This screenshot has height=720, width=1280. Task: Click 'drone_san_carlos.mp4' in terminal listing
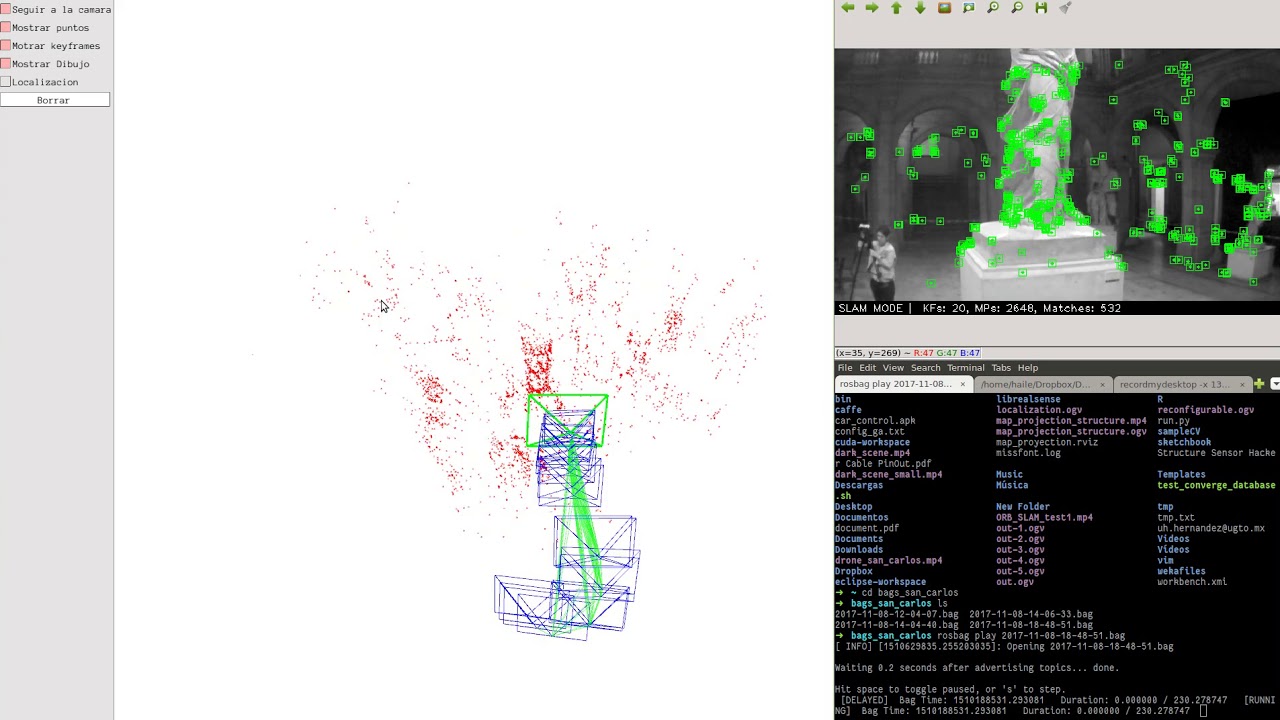pos(888,560)
